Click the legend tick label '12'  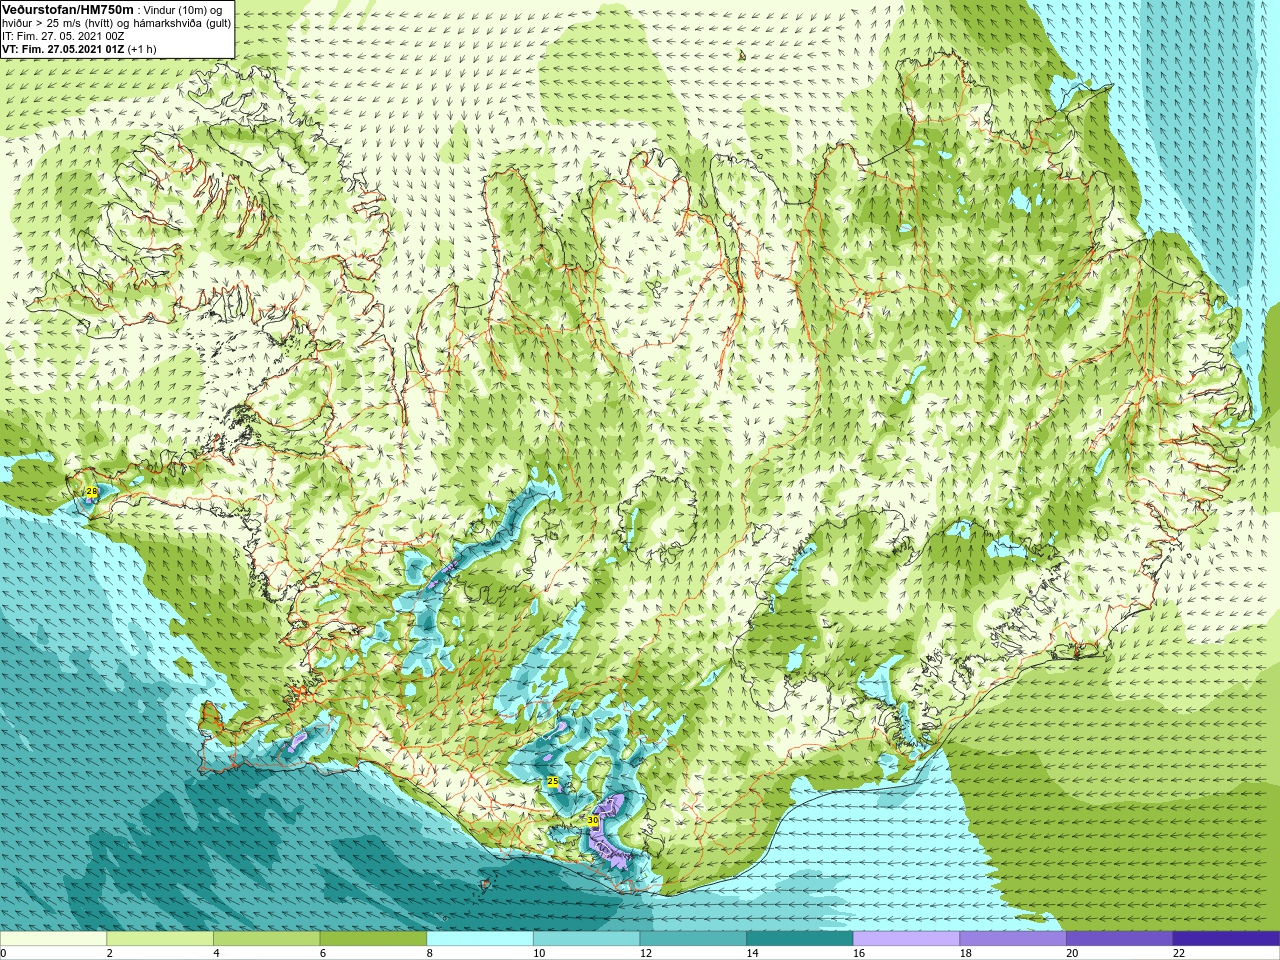pyautogui.click(x=646, y=953)
